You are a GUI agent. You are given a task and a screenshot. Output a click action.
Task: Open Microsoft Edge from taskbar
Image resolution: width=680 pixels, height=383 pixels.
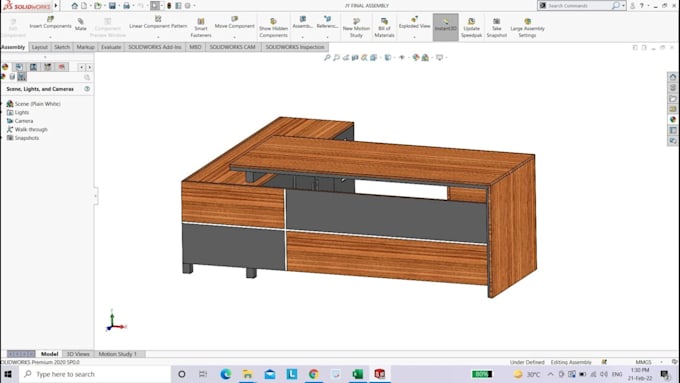tap(226, 374)
